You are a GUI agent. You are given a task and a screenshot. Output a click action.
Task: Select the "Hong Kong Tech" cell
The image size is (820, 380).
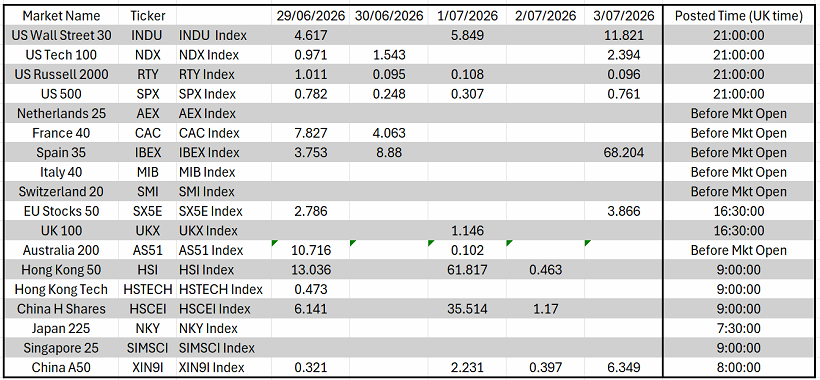(x=62, y=289)
